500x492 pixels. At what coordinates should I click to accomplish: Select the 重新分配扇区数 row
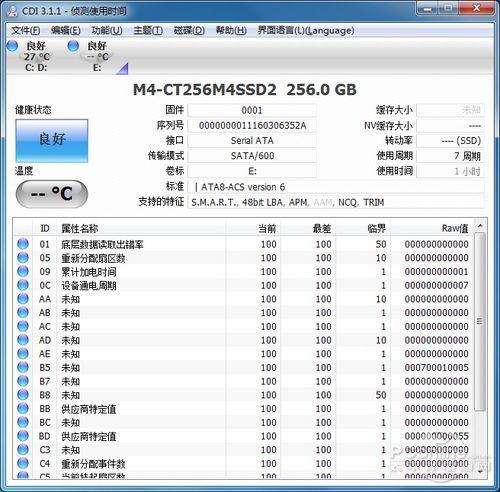click(244, 258)
